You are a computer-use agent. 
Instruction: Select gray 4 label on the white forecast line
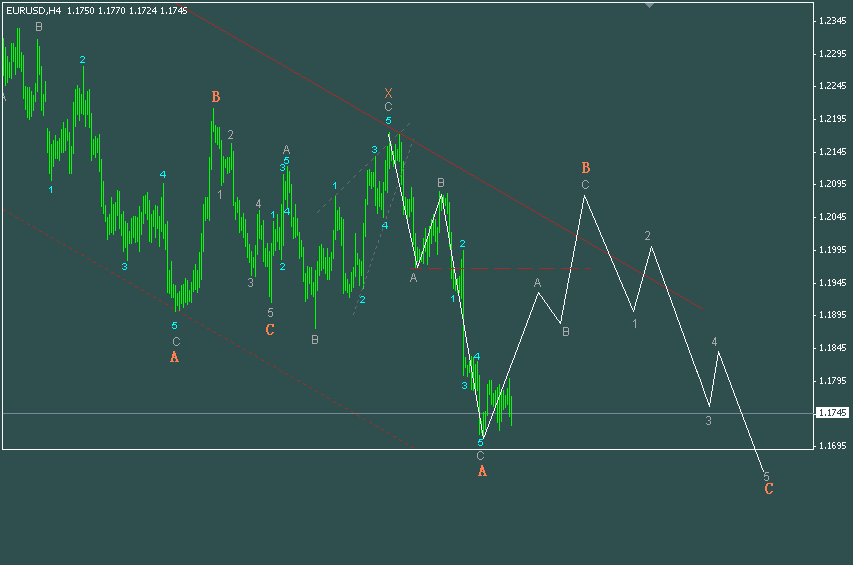click(x=714, y=342)
